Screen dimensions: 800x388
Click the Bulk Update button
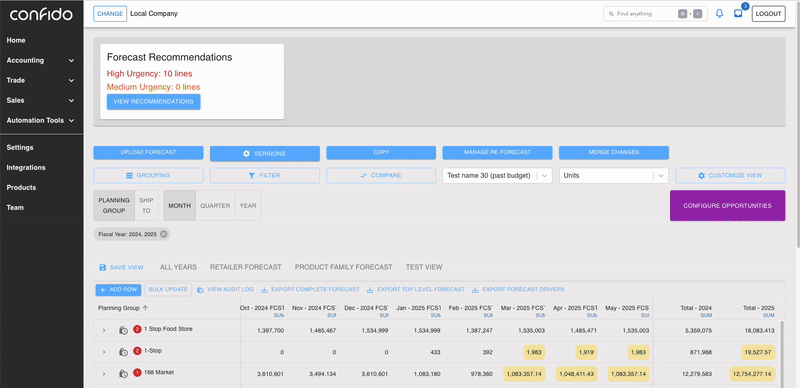click(x=168, y=289)
